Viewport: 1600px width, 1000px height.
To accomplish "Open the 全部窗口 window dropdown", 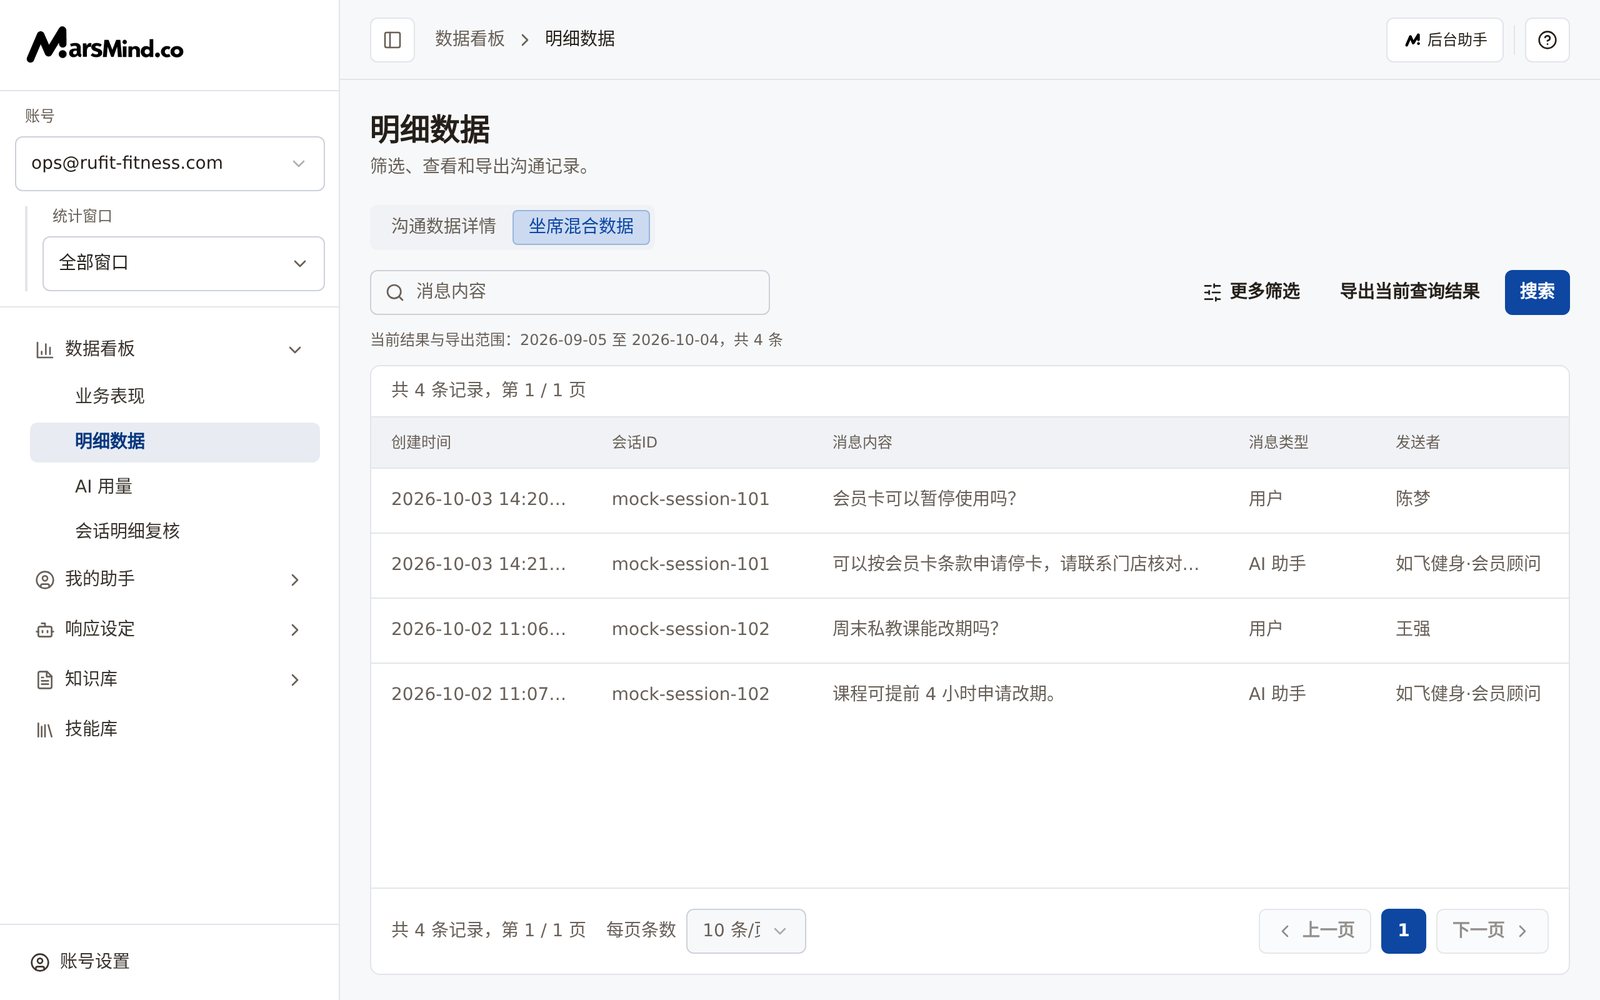I will (x=184, y=264).
